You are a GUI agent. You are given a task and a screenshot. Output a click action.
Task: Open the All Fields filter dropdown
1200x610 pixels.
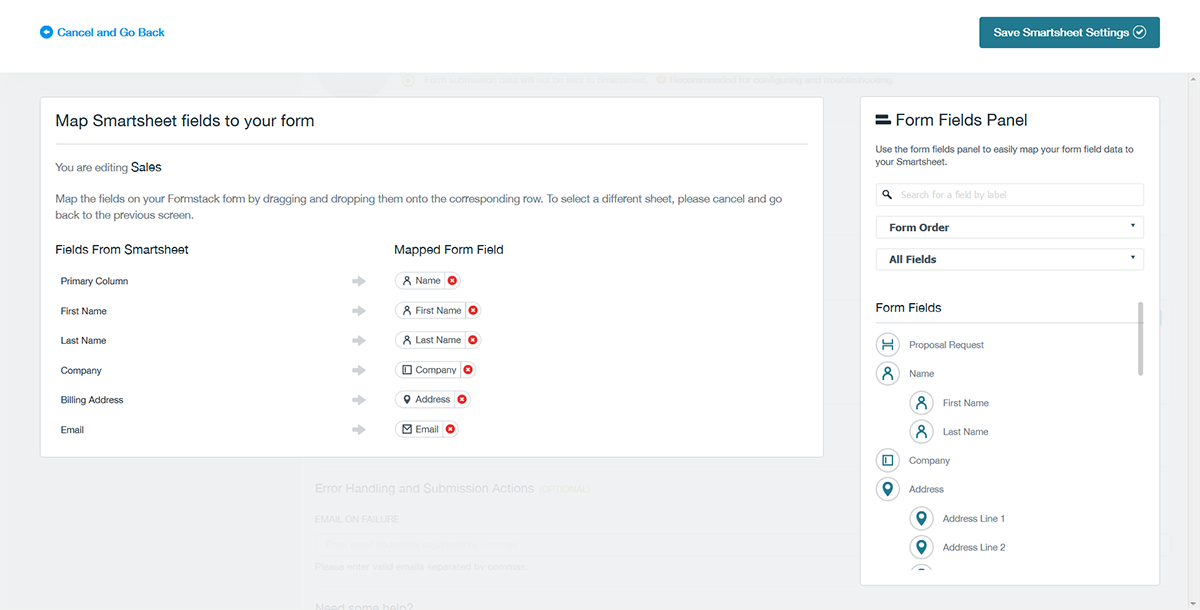[1010, 259]
